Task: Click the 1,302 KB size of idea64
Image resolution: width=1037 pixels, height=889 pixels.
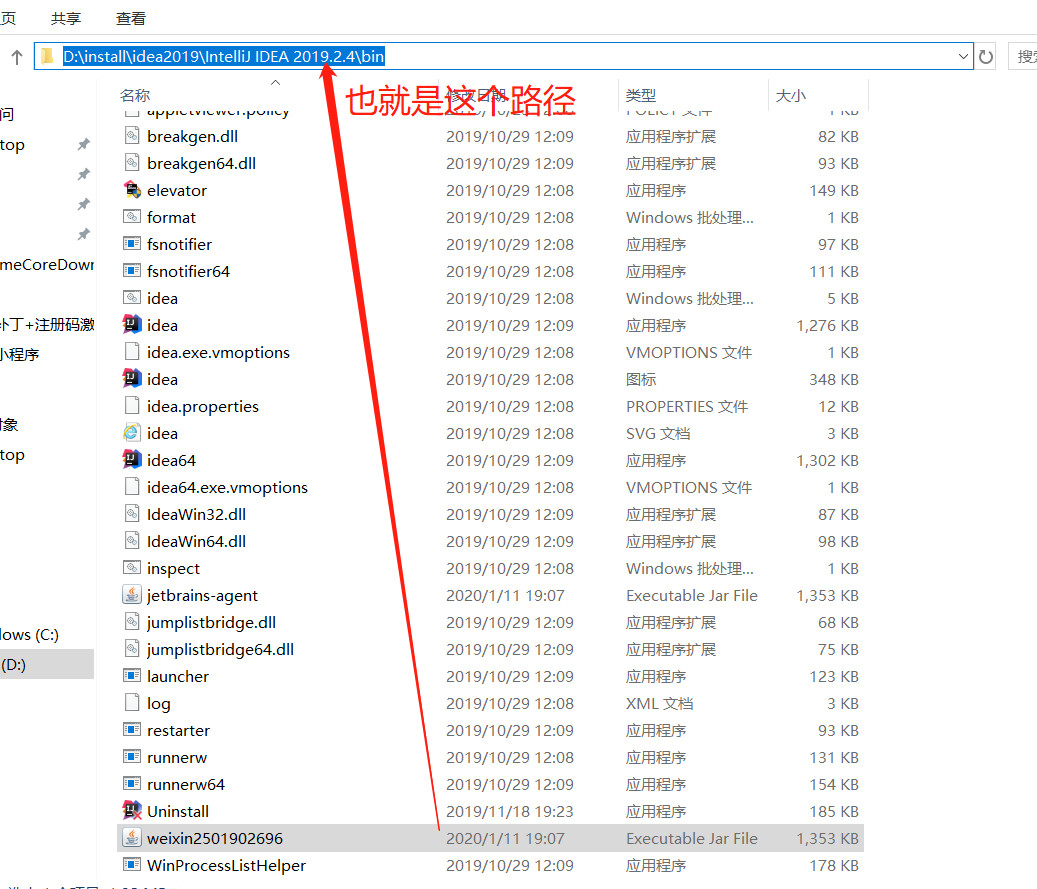Action: click(827, 460)
